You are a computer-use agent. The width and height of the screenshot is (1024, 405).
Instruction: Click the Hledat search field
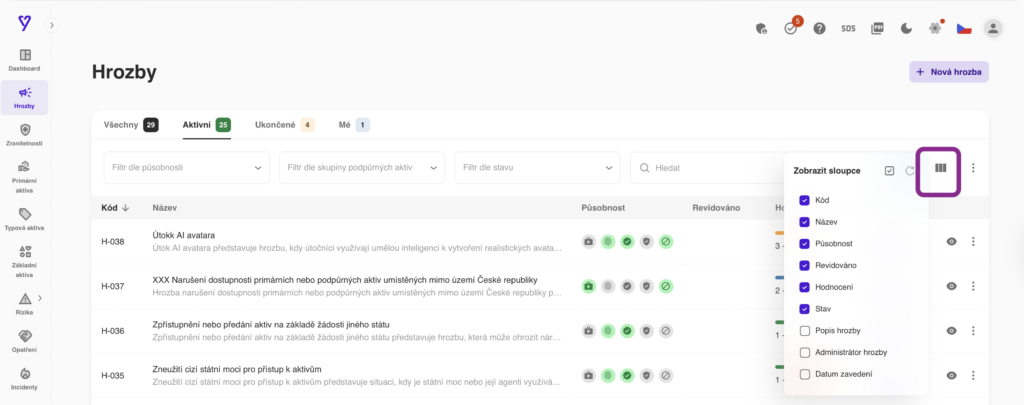(710, 169)
